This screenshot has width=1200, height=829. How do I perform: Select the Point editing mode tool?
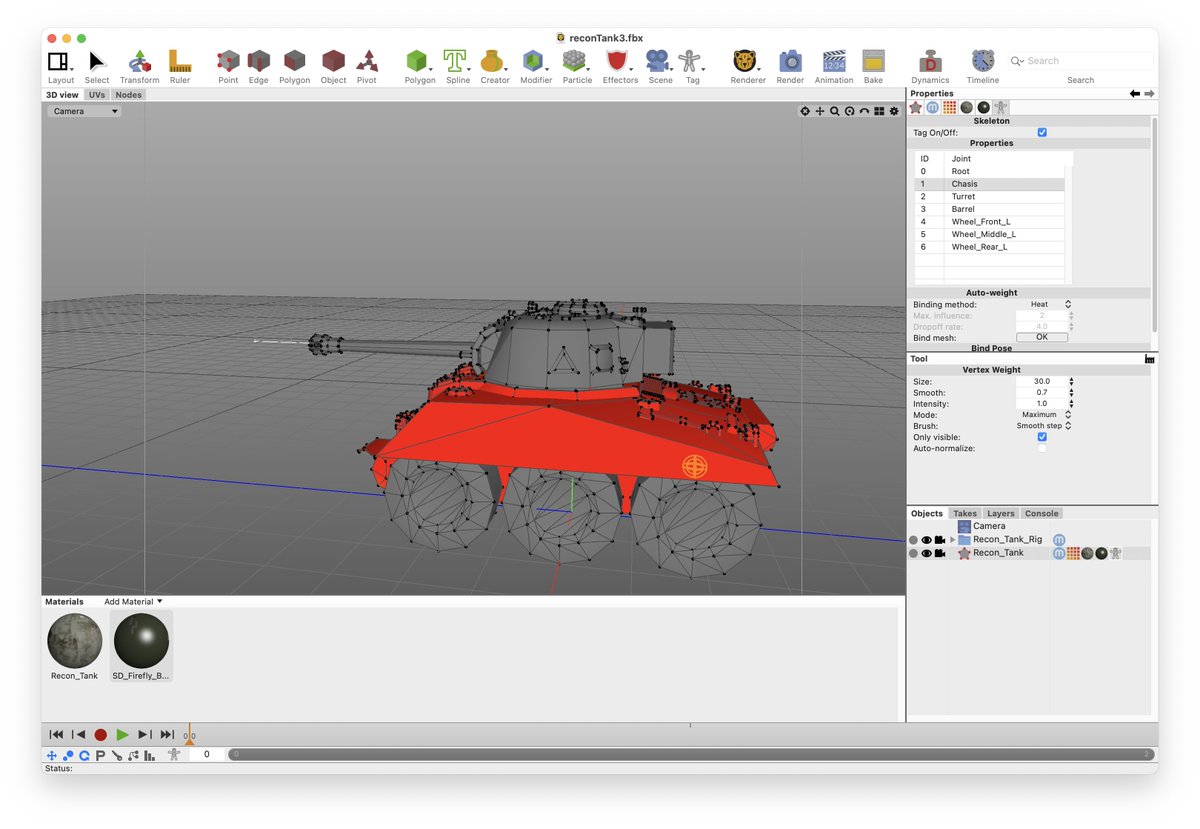tap(227, 60)
